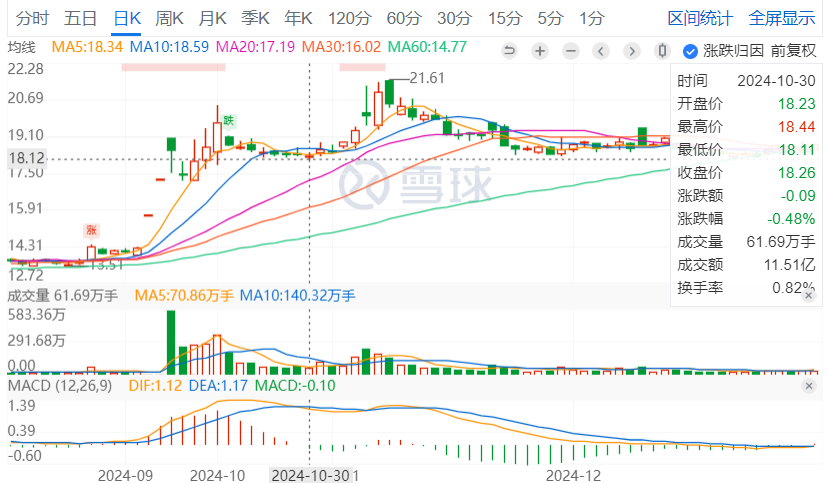Click volume MA5:70.86万手 label

184,295
